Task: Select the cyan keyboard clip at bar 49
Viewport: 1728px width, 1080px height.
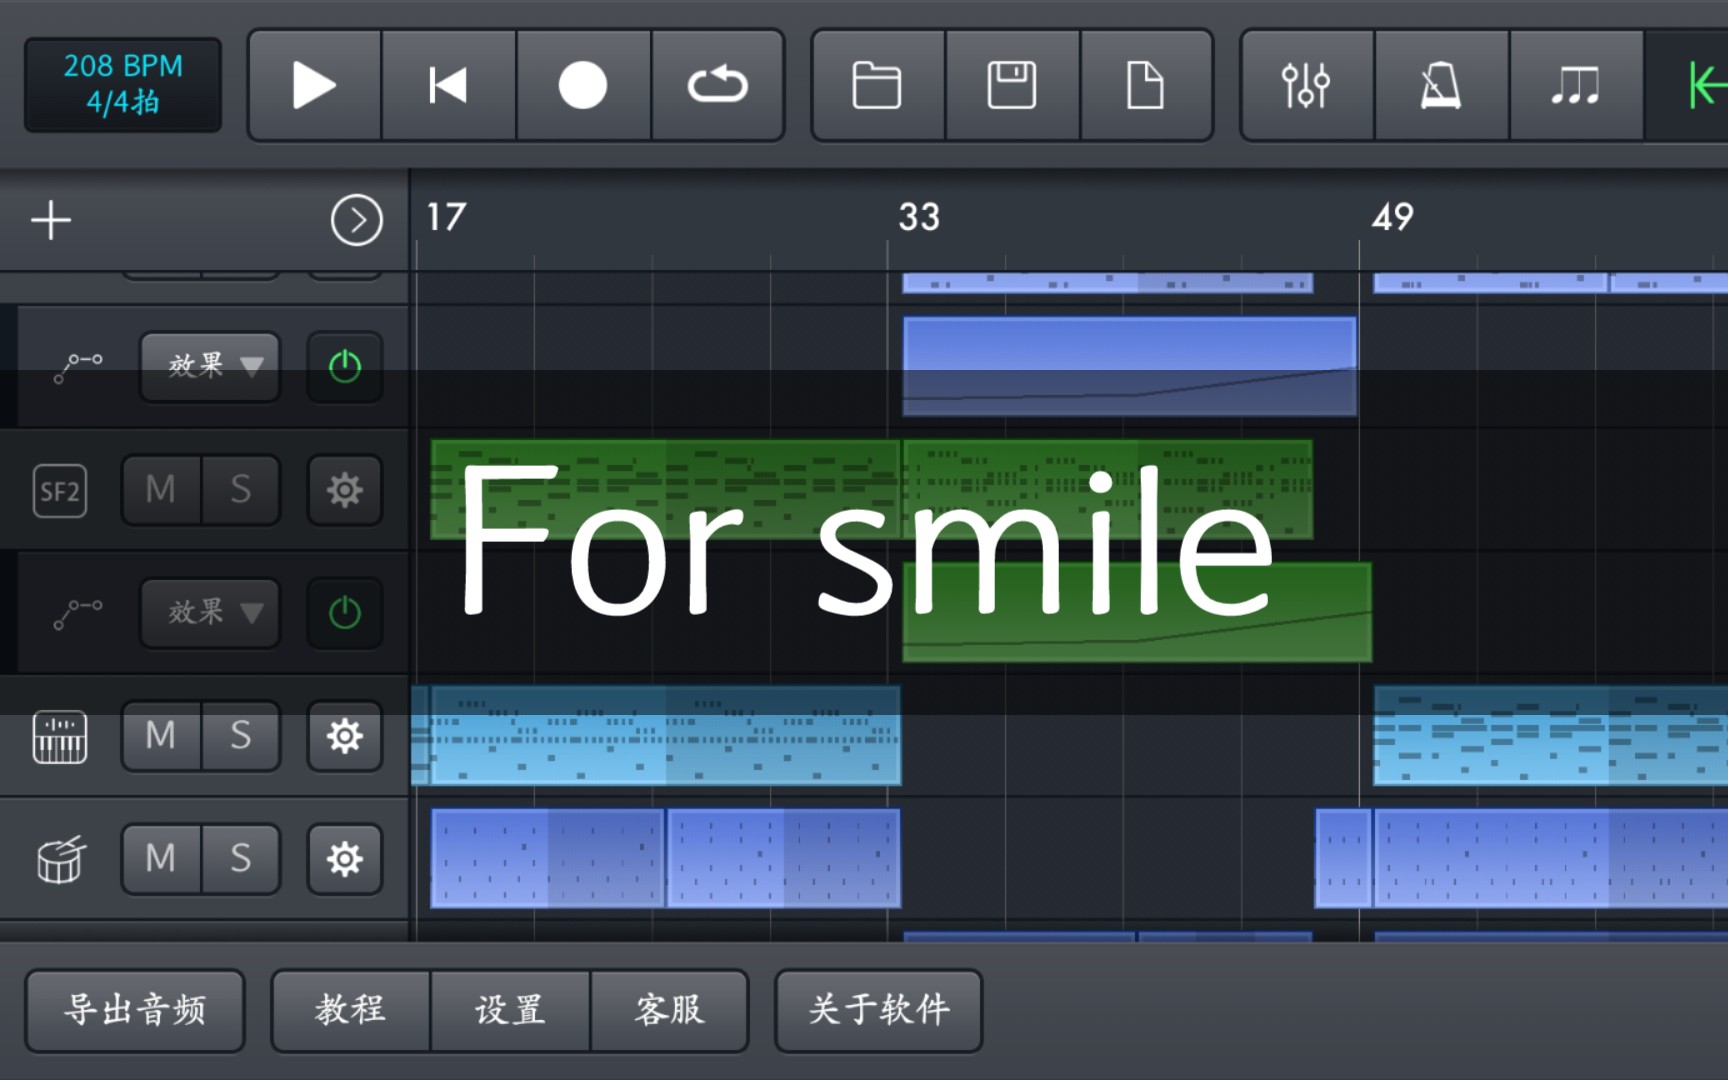Action: point(1550,735)
